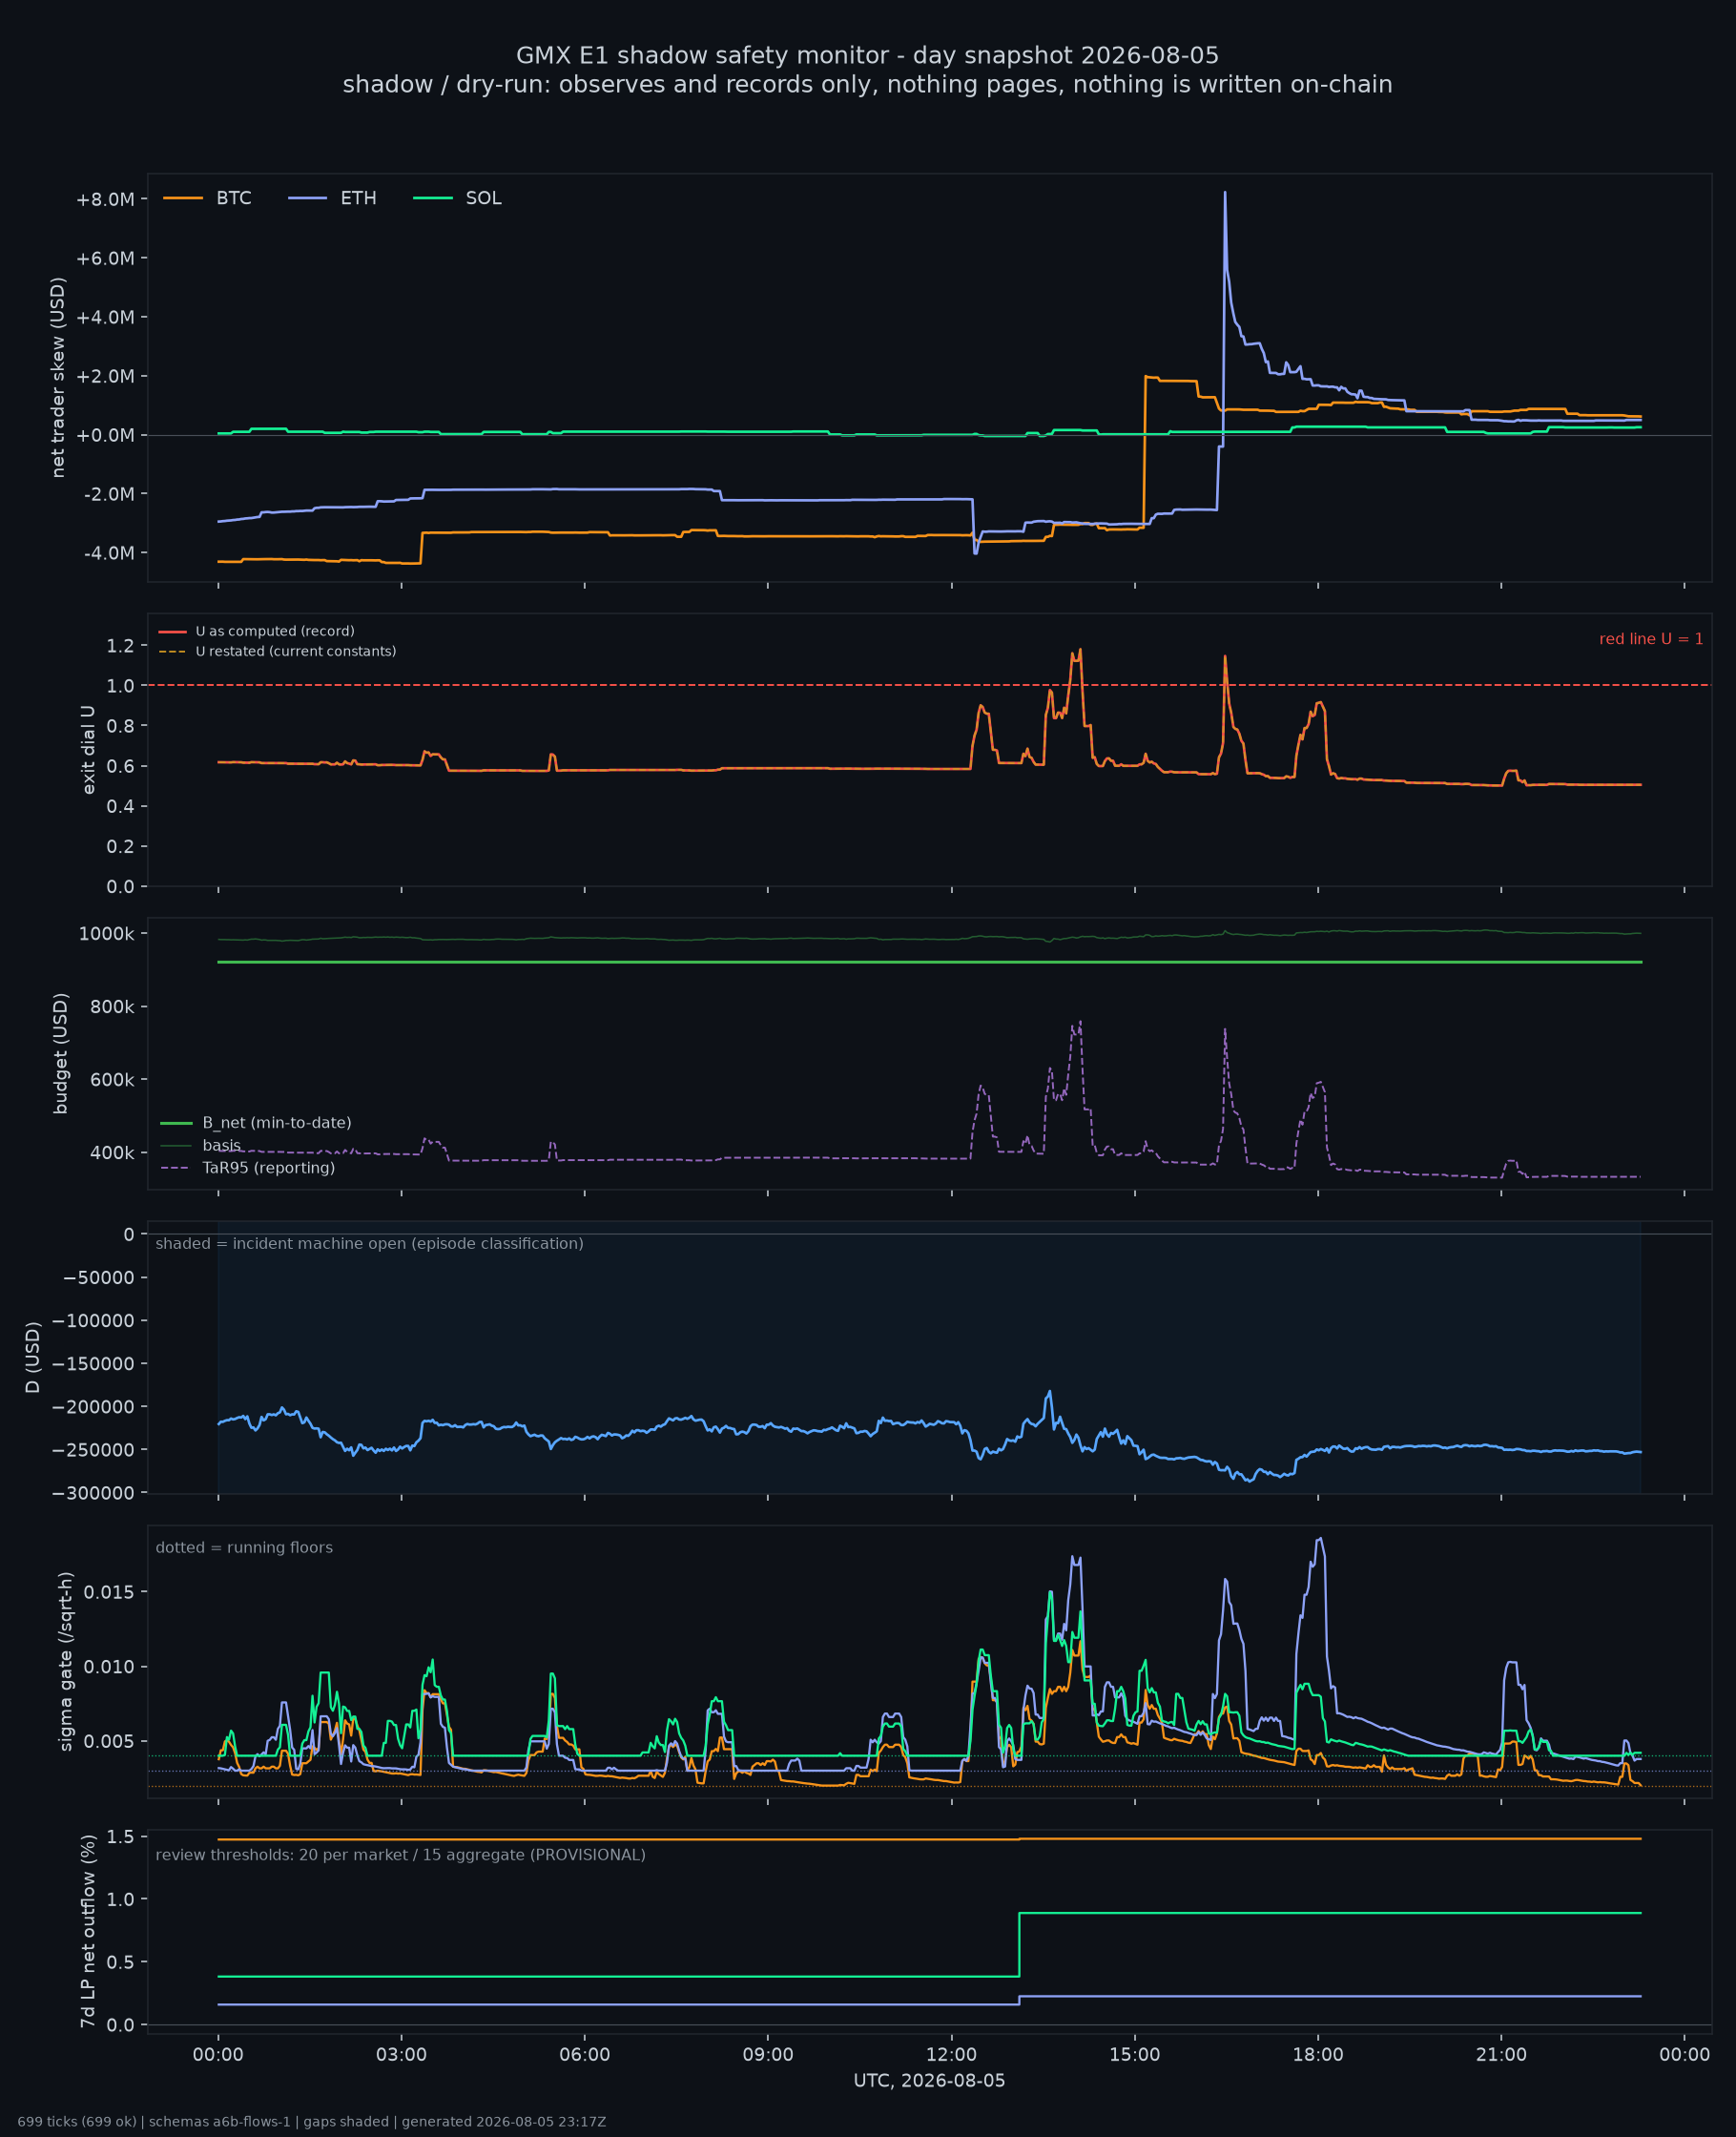Click the 0.6 tick on exit dial axis
The height and width of the screenshot is (2137, 1736).
(120, 766)
